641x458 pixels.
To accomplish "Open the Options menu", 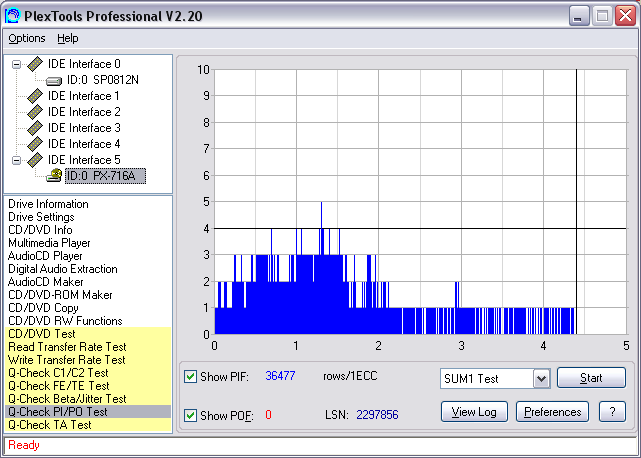I will pos(27,38).
